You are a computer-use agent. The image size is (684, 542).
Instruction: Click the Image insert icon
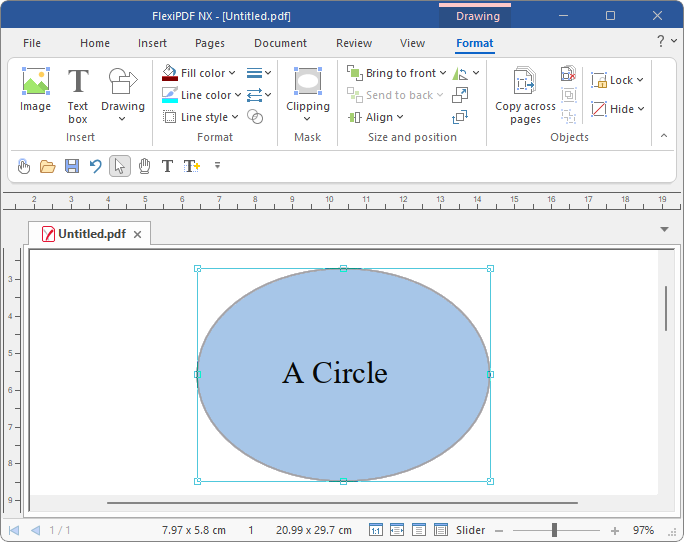coord(36,89)
